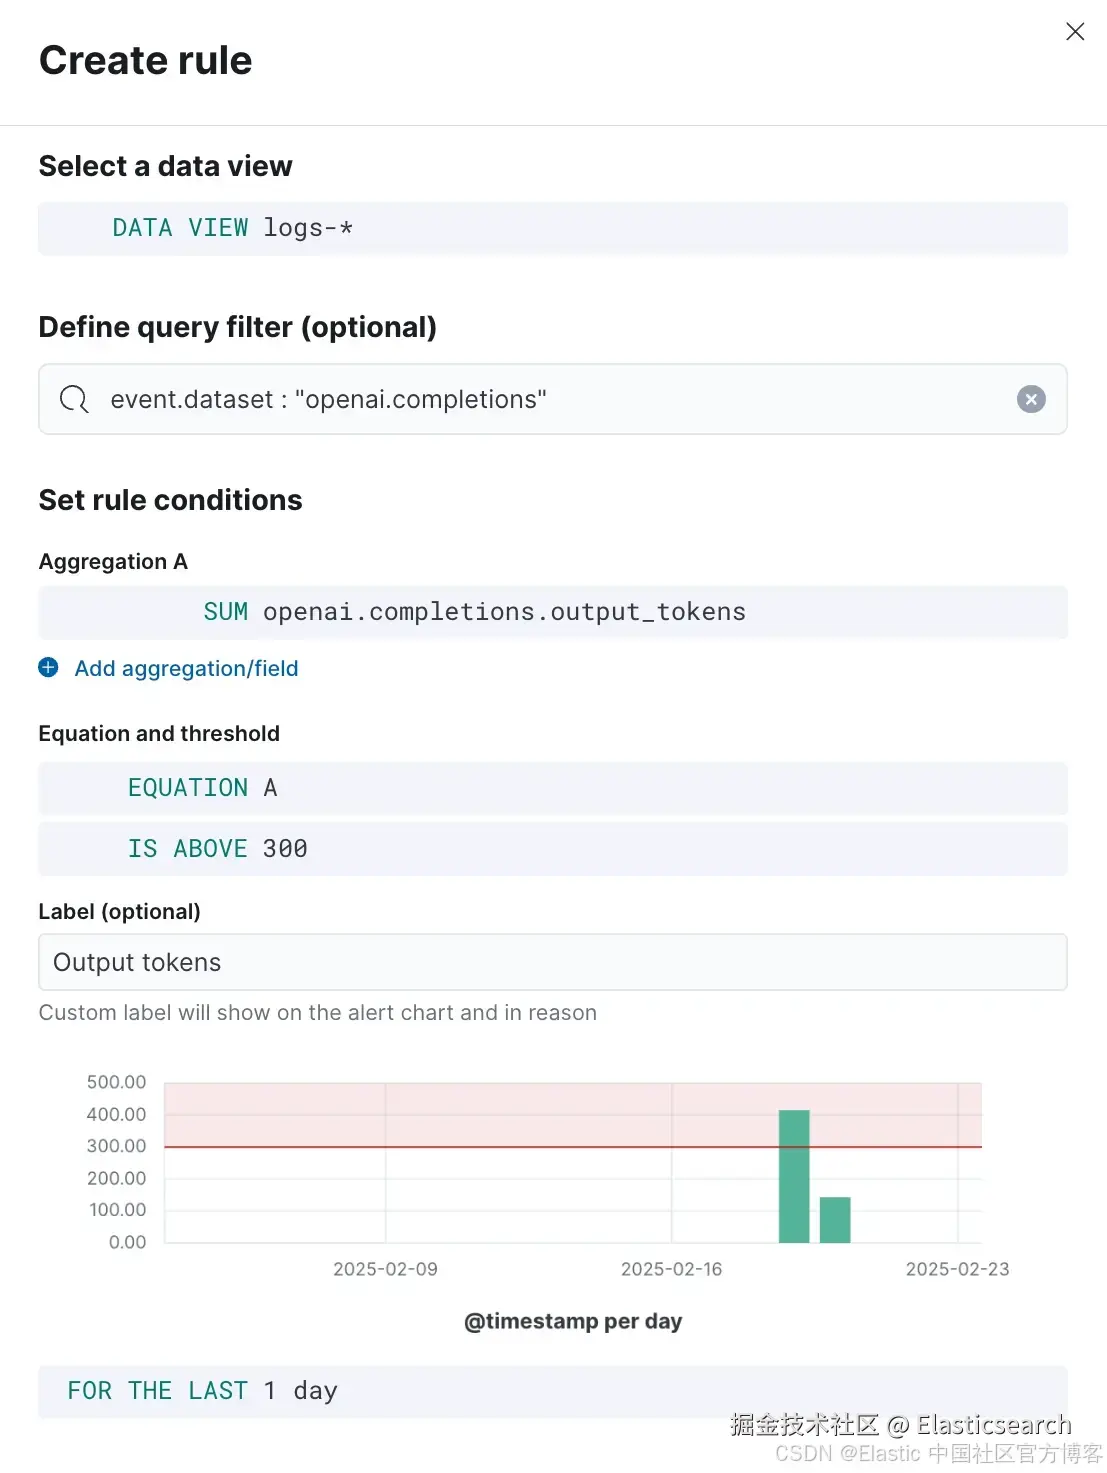This screenshot has width=1107, height=1473.
Task: Open the IS ABOVE 300 threshold editor
Action: point(217,849)
